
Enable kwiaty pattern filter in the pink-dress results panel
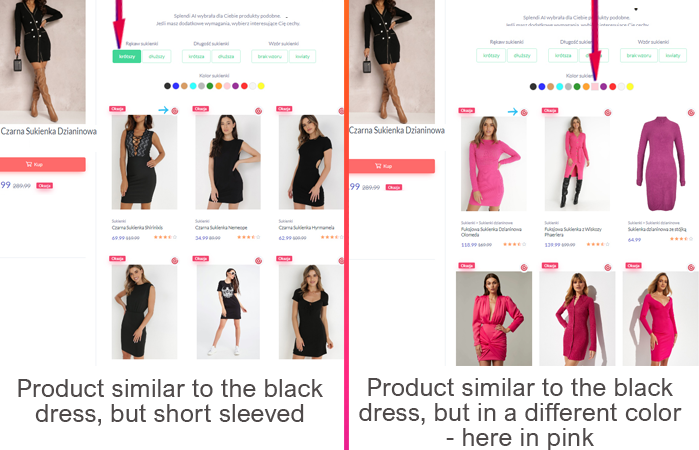(x=673, y=55)
